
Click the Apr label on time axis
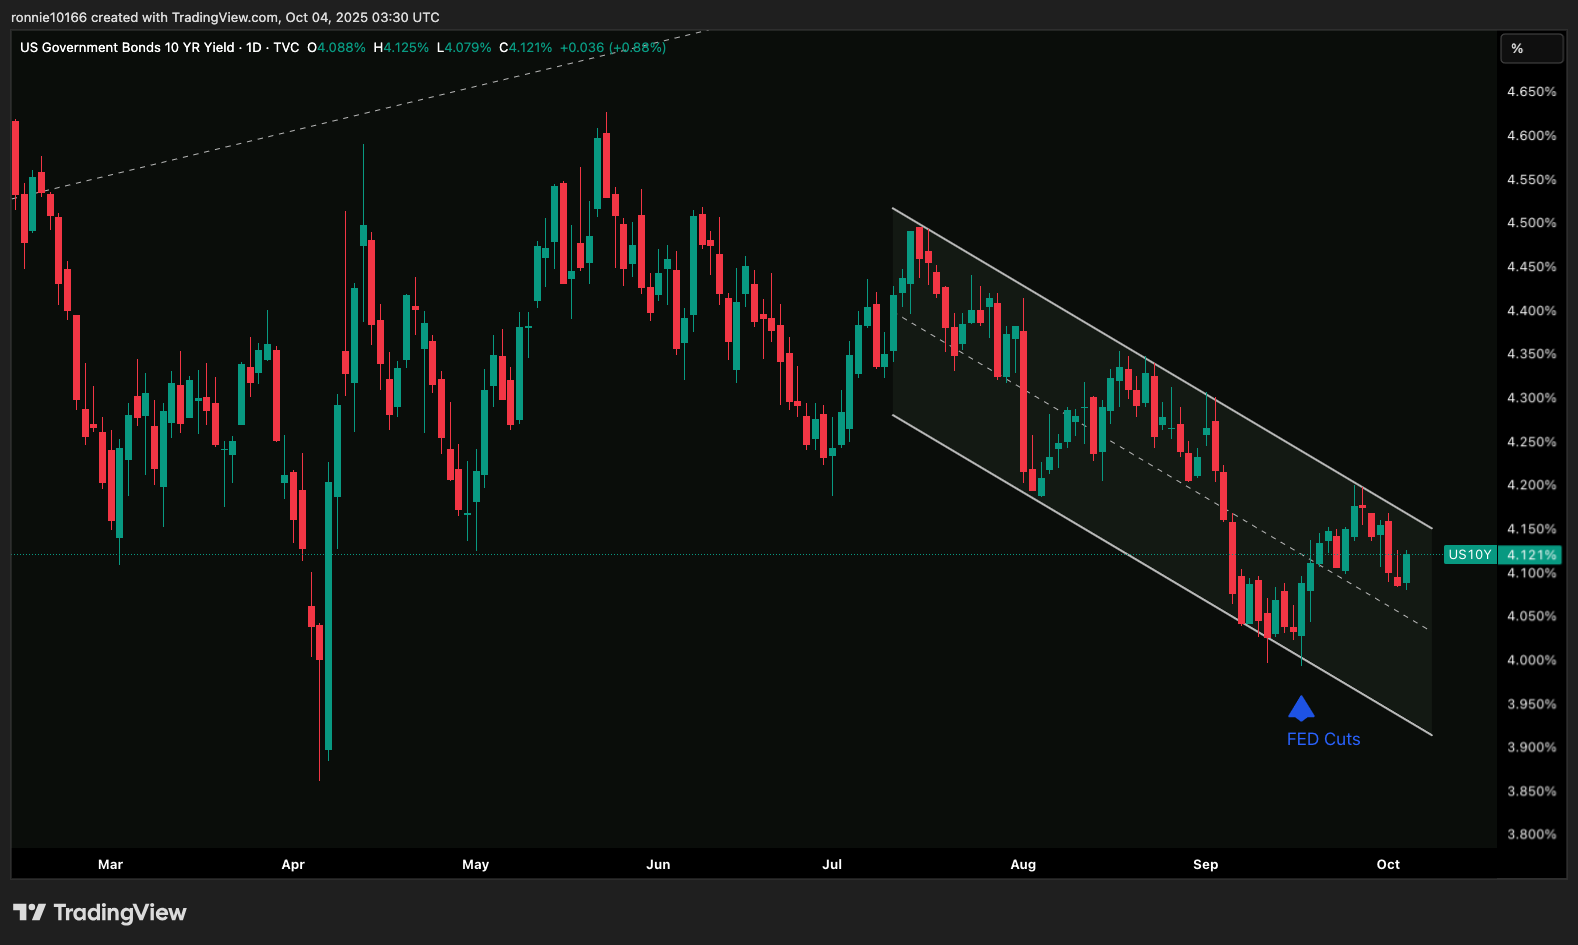pyautogui.click(x=292, y=864)
